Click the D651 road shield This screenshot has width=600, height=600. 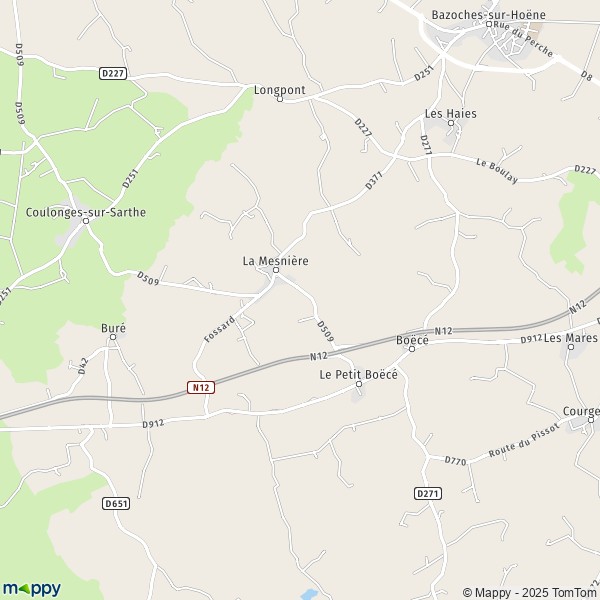pyautogui.click(x=116, y=504)
